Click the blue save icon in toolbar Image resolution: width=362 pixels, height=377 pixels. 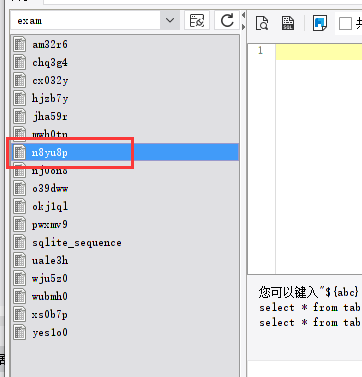[320, 23]
